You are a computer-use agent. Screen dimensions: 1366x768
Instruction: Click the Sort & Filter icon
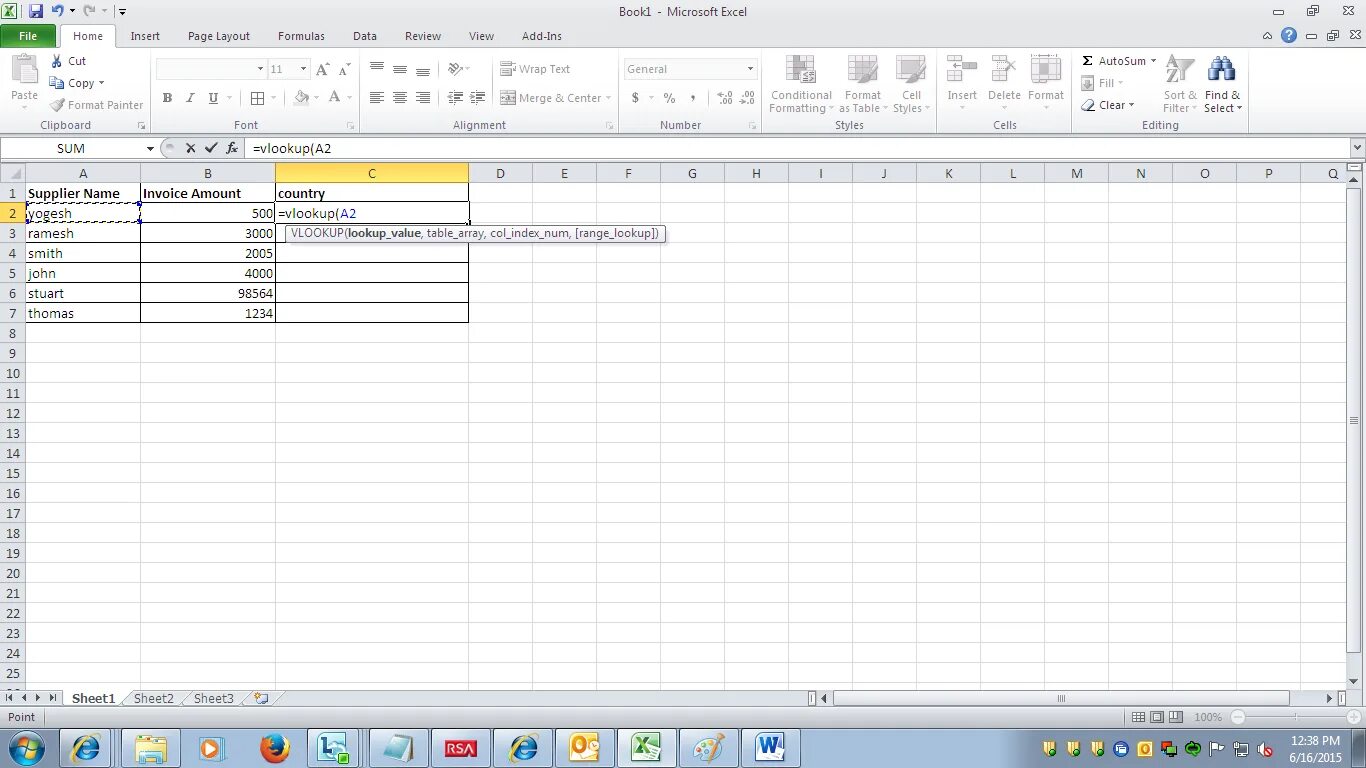[x=1180, y=70]
